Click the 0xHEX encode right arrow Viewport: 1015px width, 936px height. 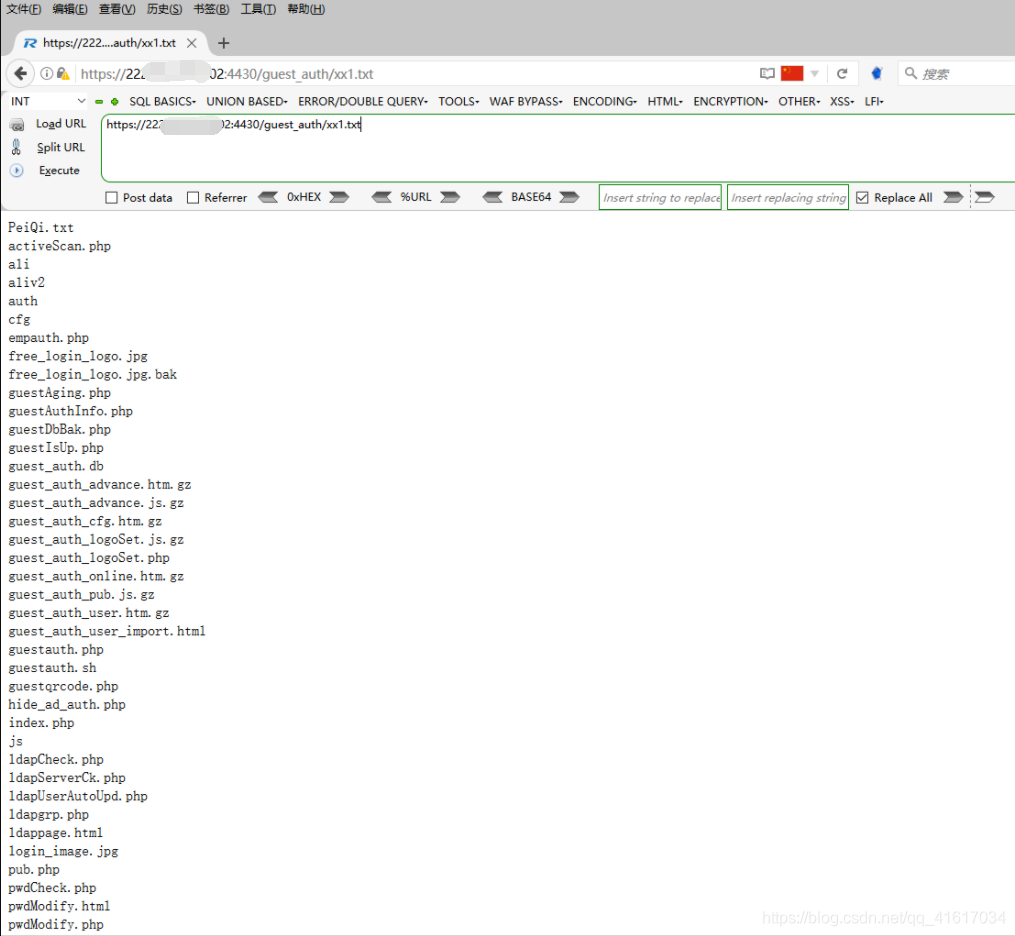tap(340, 198)
